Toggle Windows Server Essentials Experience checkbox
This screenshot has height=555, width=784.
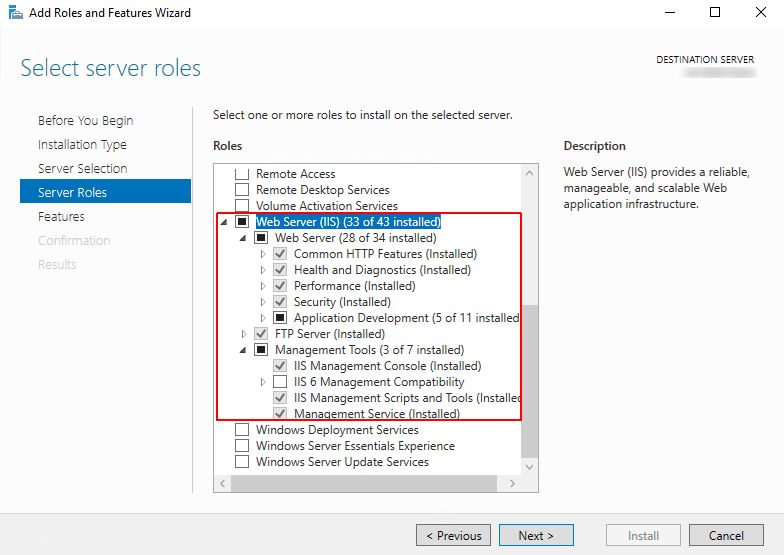[241, 446]
